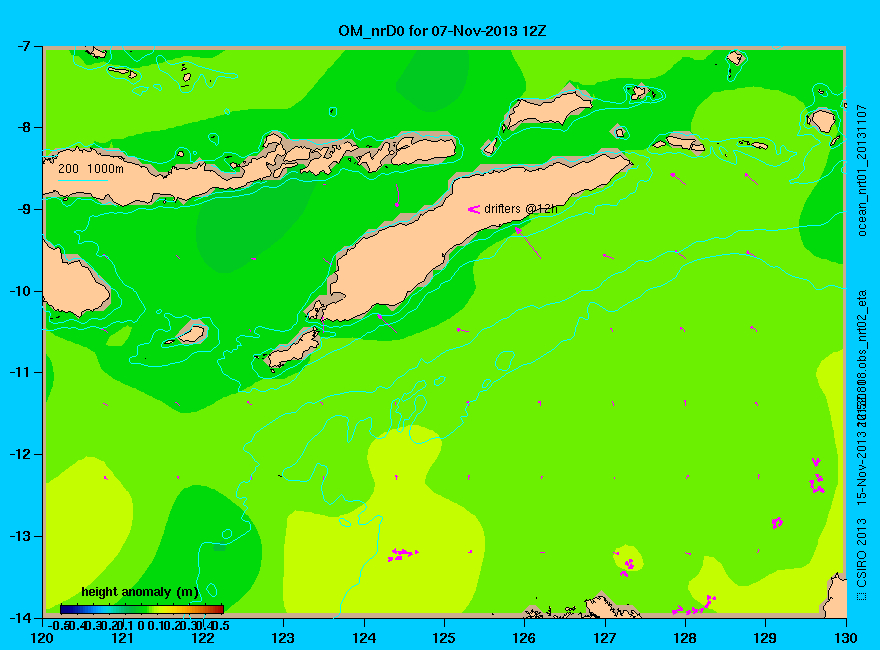The height and width of the screenshot is (650, 880).
Task: Click longitude label '126' on the x-axis
Action: click(x=524, y=638)
